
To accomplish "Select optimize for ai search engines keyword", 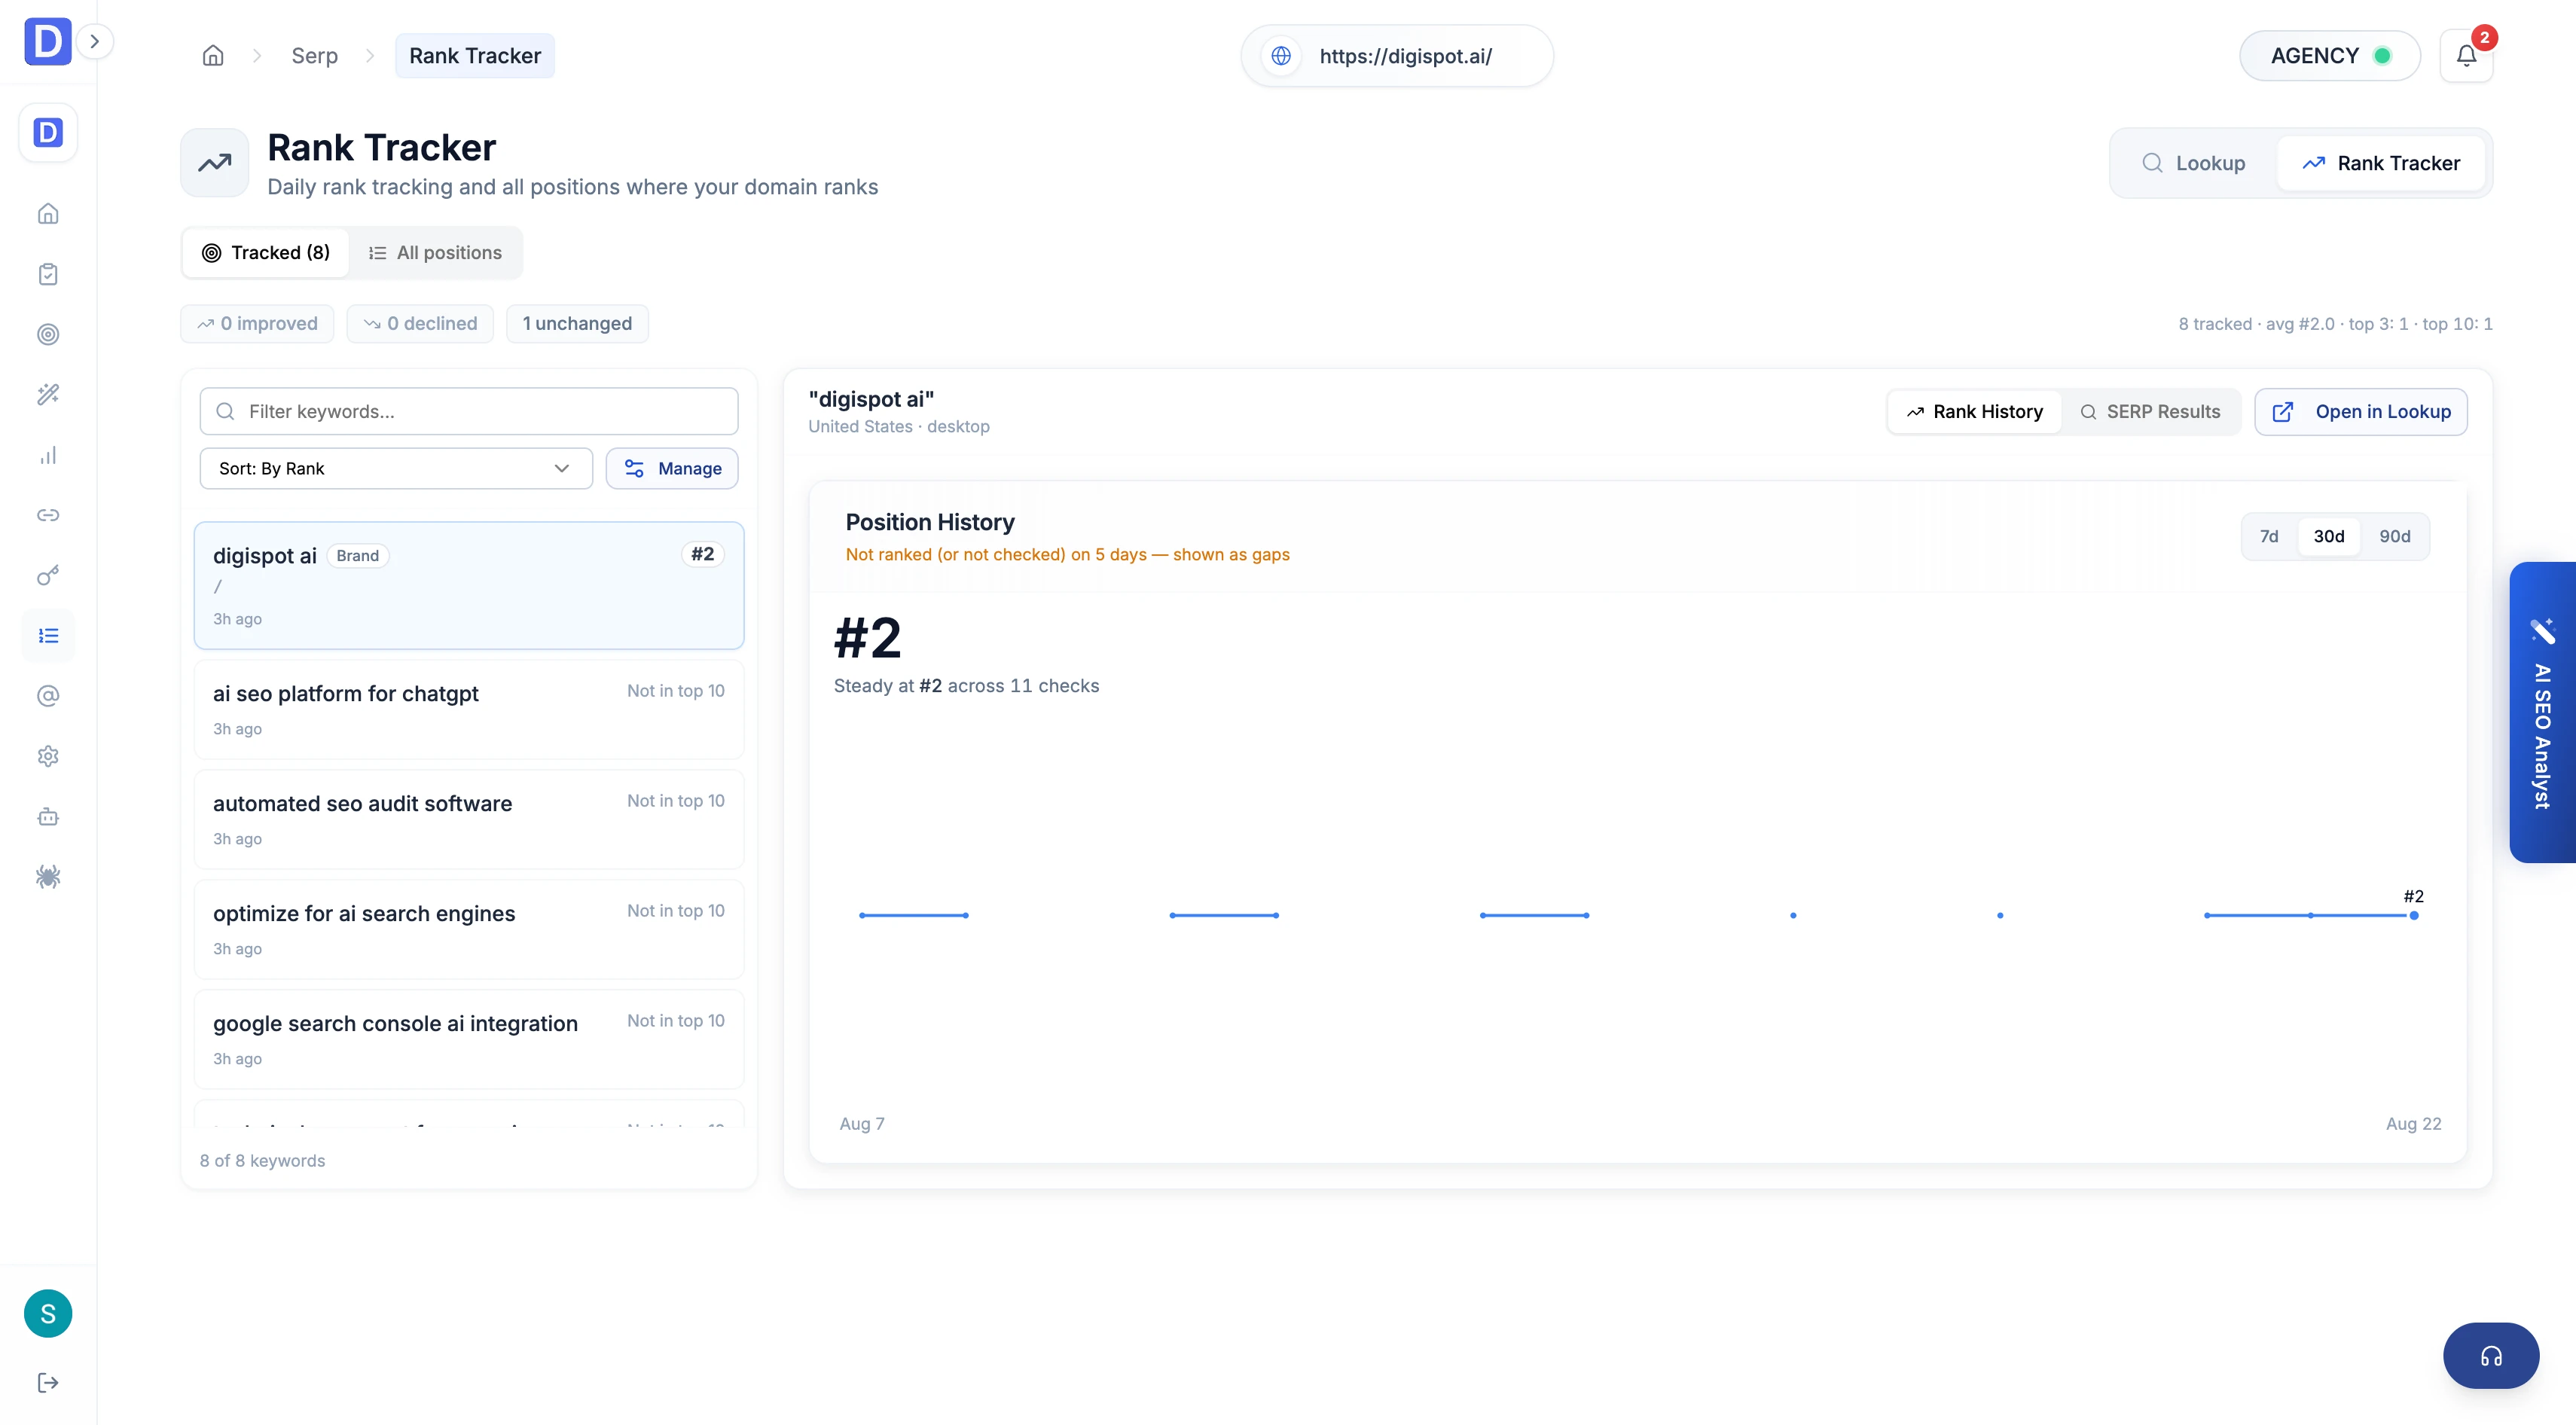I will [x=469, y=929].
